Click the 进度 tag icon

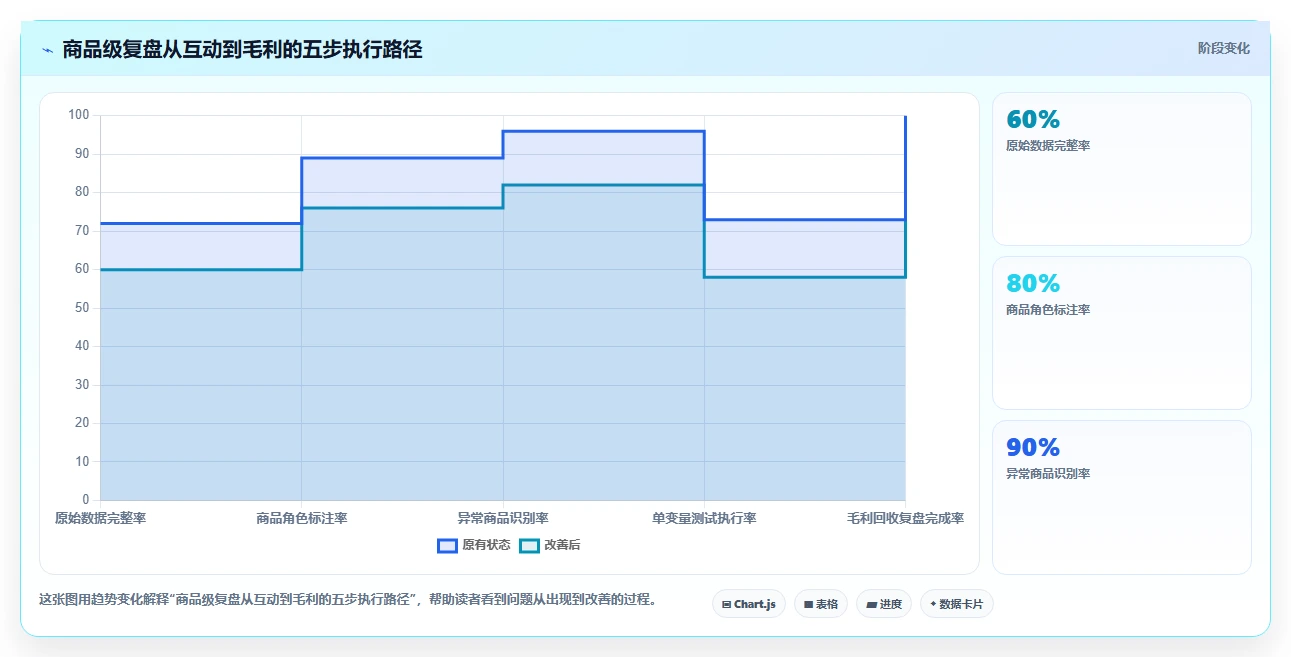(x=871, y=604)
